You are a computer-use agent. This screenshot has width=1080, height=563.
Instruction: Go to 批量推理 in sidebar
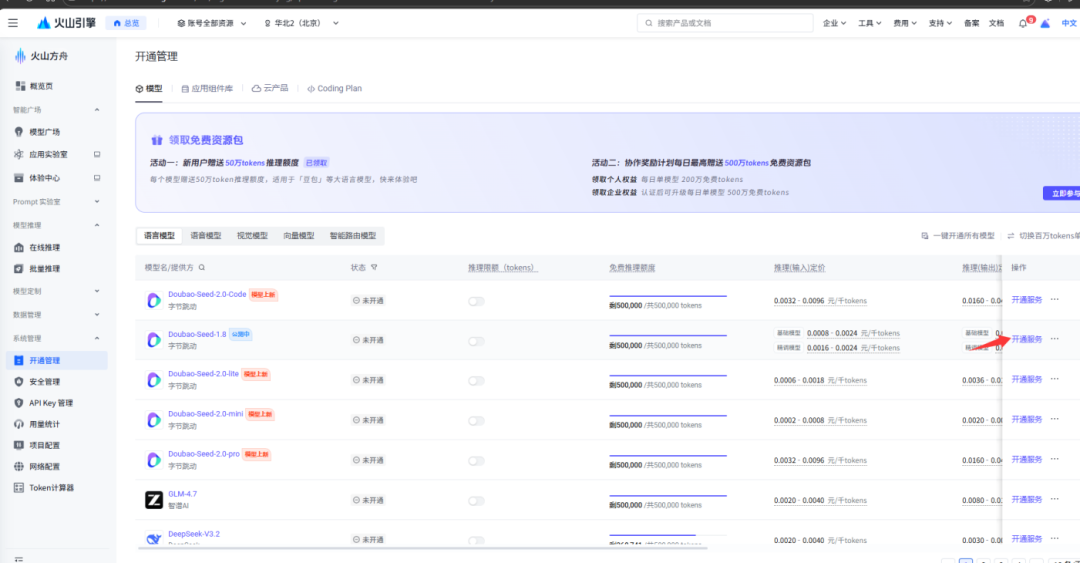click(x=44, y=269)
